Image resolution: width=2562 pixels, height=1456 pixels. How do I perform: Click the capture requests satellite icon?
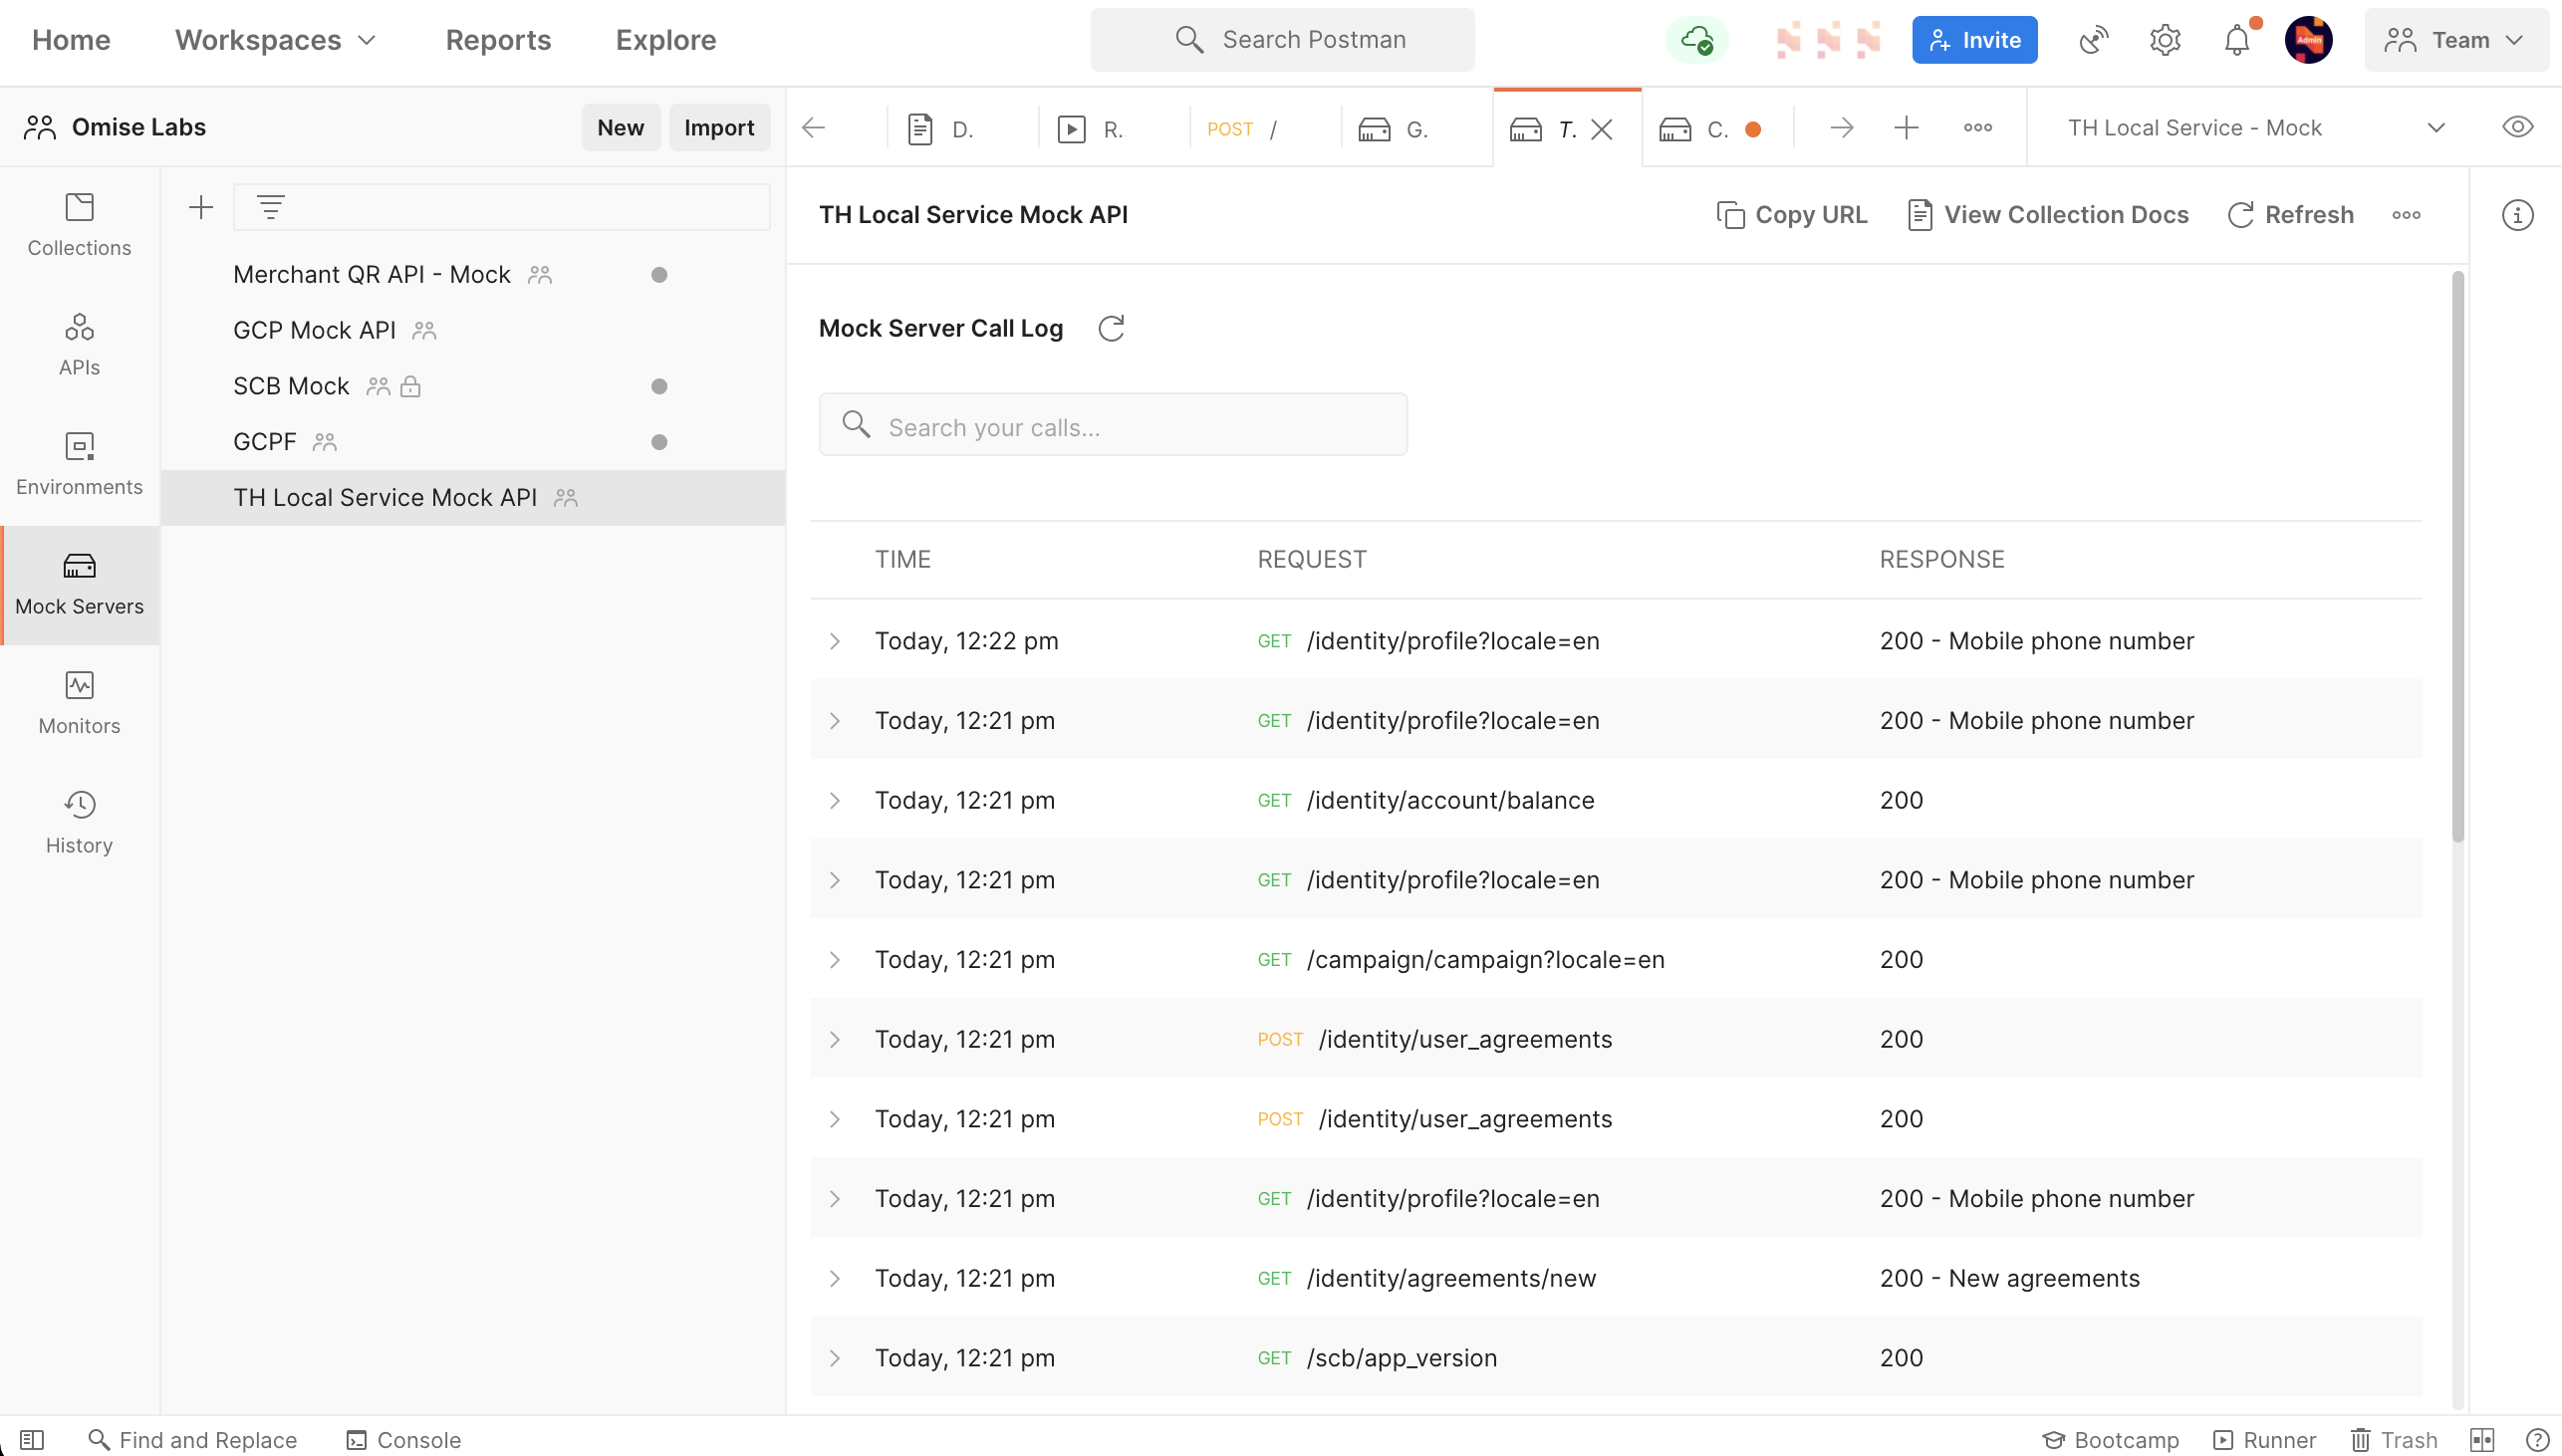coord(2093,41)
